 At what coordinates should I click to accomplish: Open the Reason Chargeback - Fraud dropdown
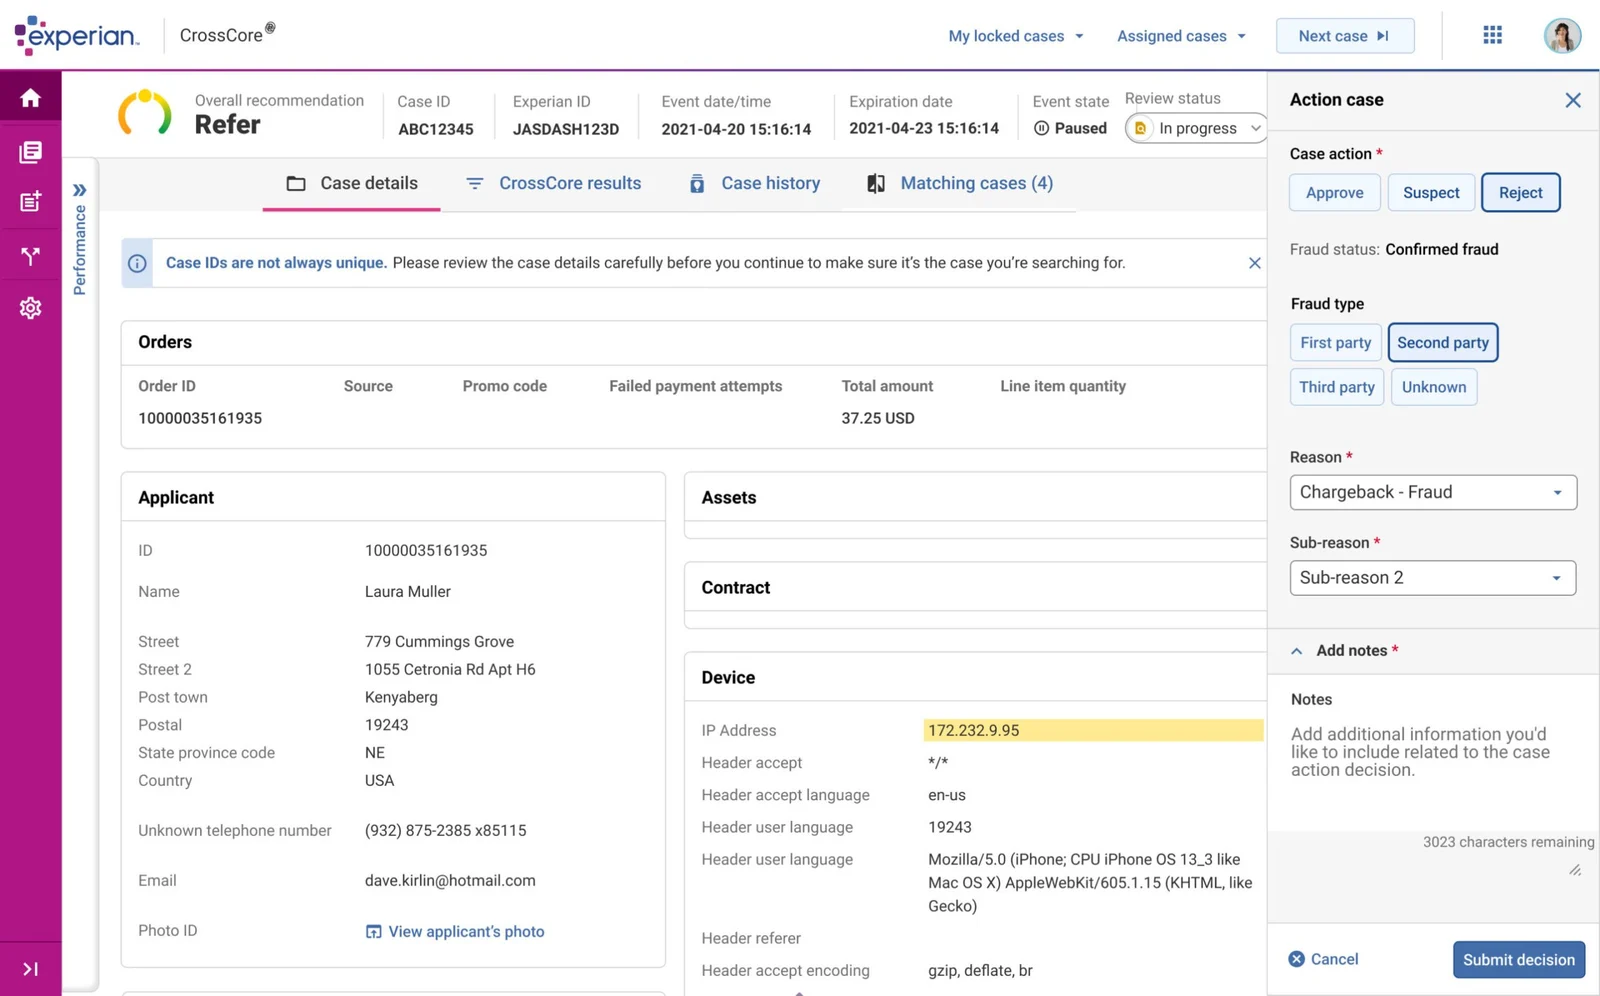point(1433,492)
